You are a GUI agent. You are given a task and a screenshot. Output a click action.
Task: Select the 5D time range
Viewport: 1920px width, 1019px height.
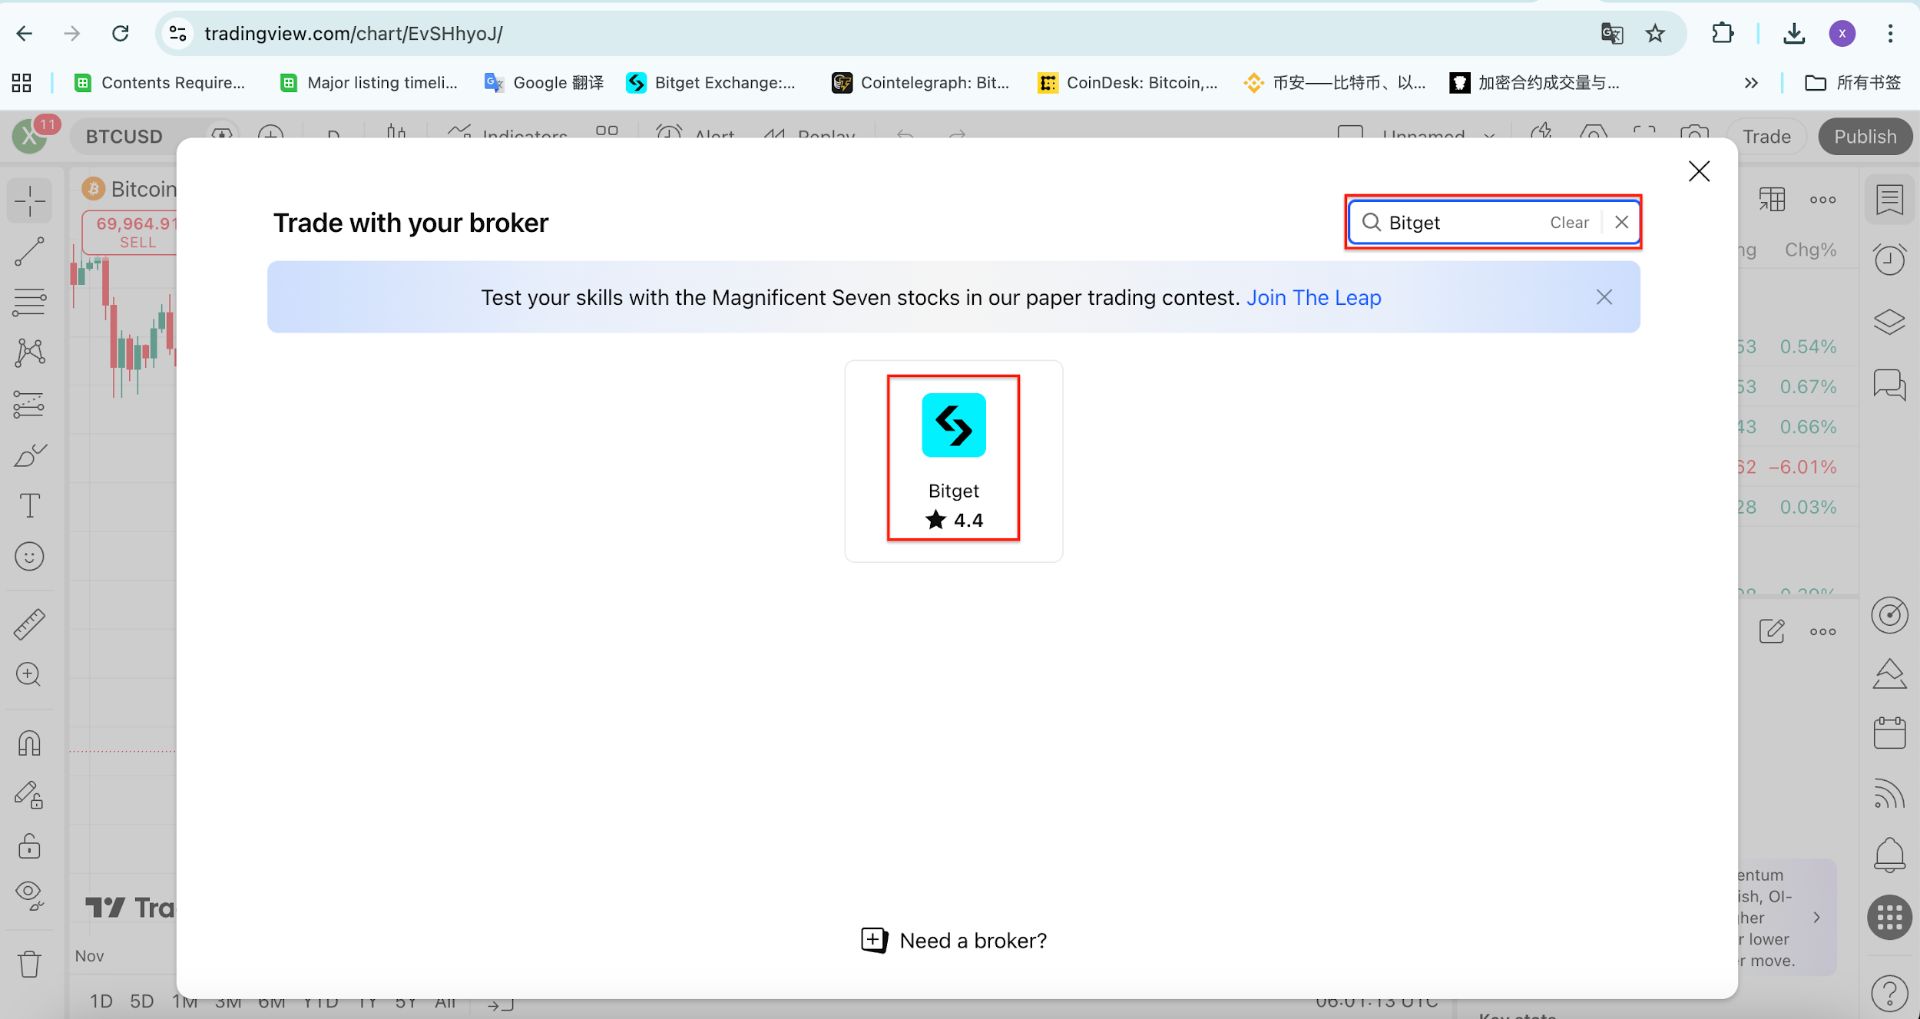coord(142,1001)
